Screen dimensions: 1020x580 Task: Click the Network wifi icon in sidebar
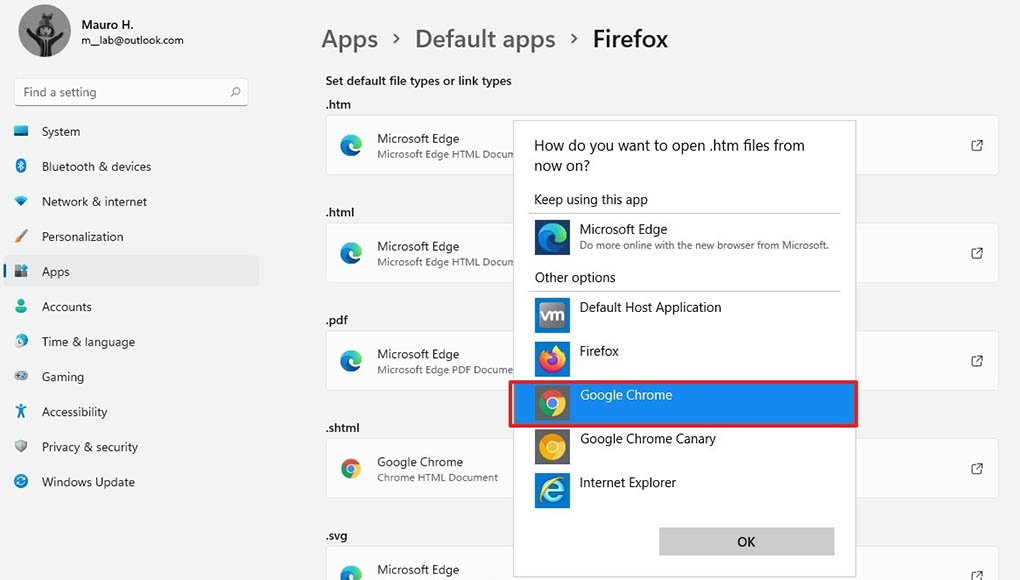[x=21, y=201]
